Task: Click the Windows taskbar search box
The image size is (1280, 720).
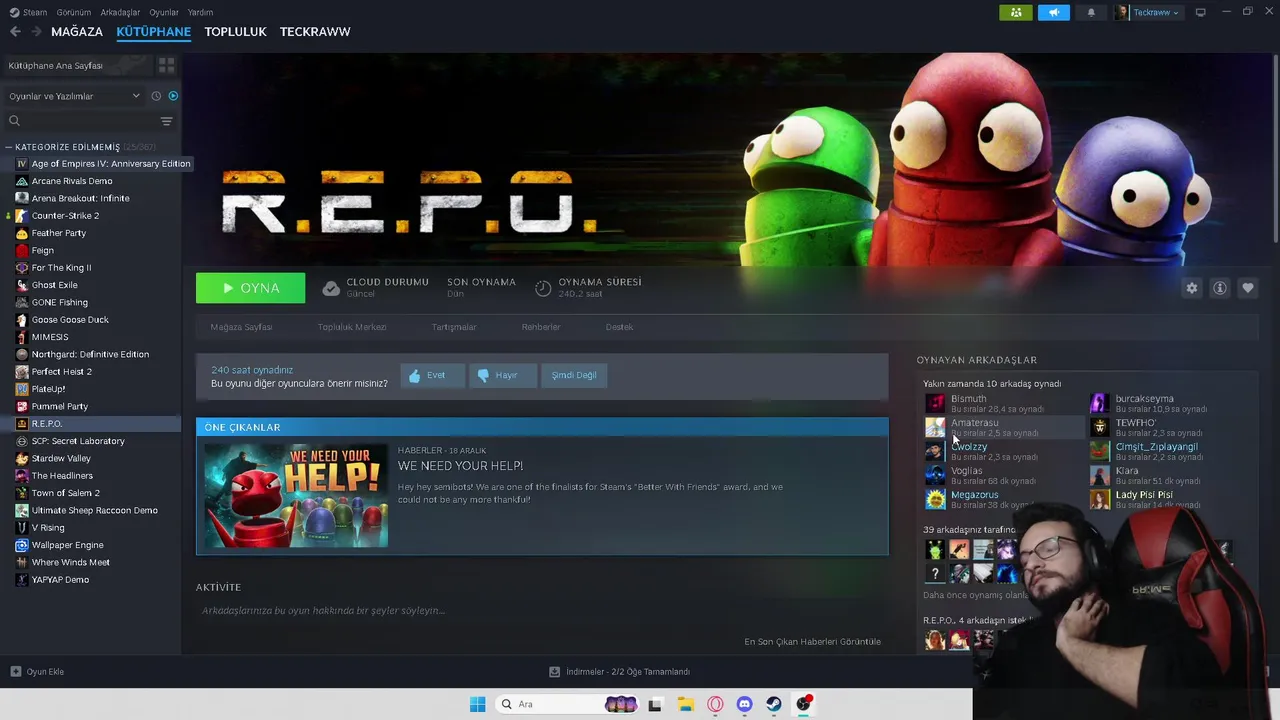Action: pos(568,704)
